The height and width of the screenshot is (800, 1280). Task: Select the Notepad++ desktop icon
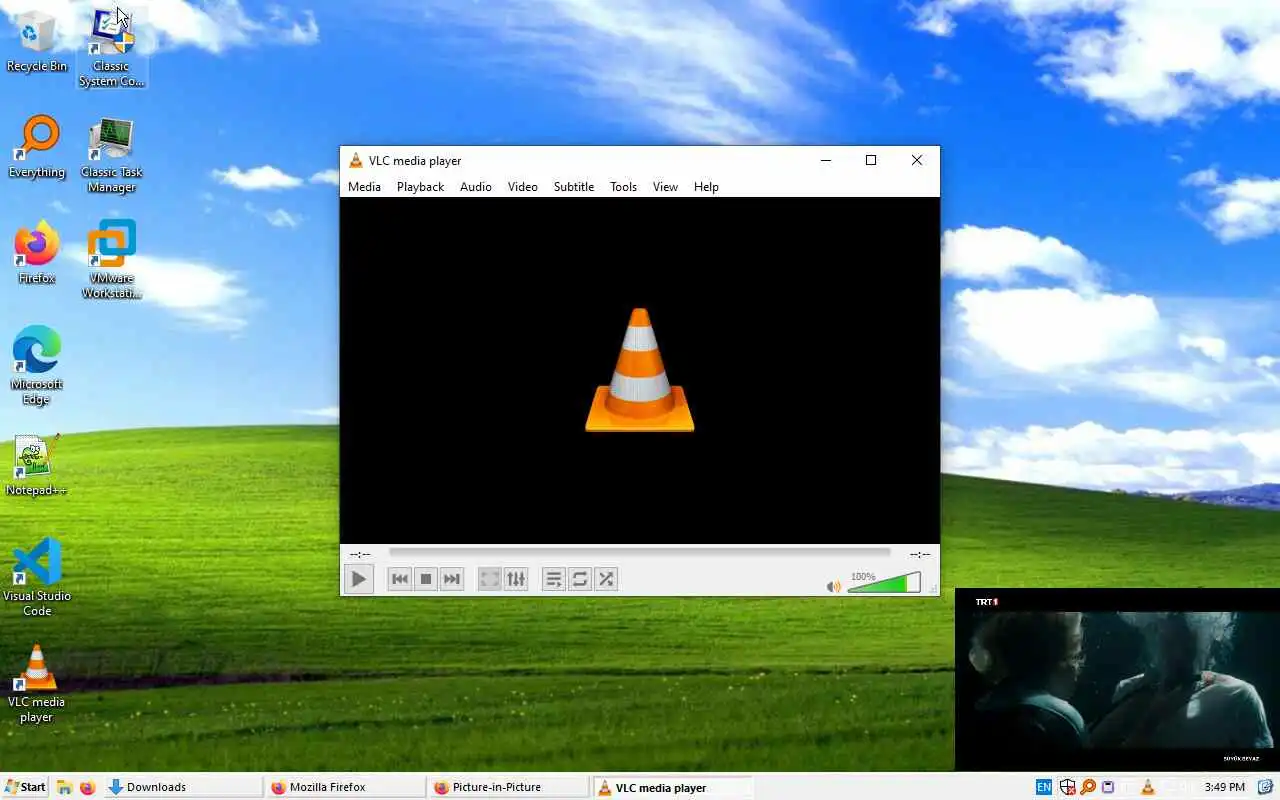37,466
